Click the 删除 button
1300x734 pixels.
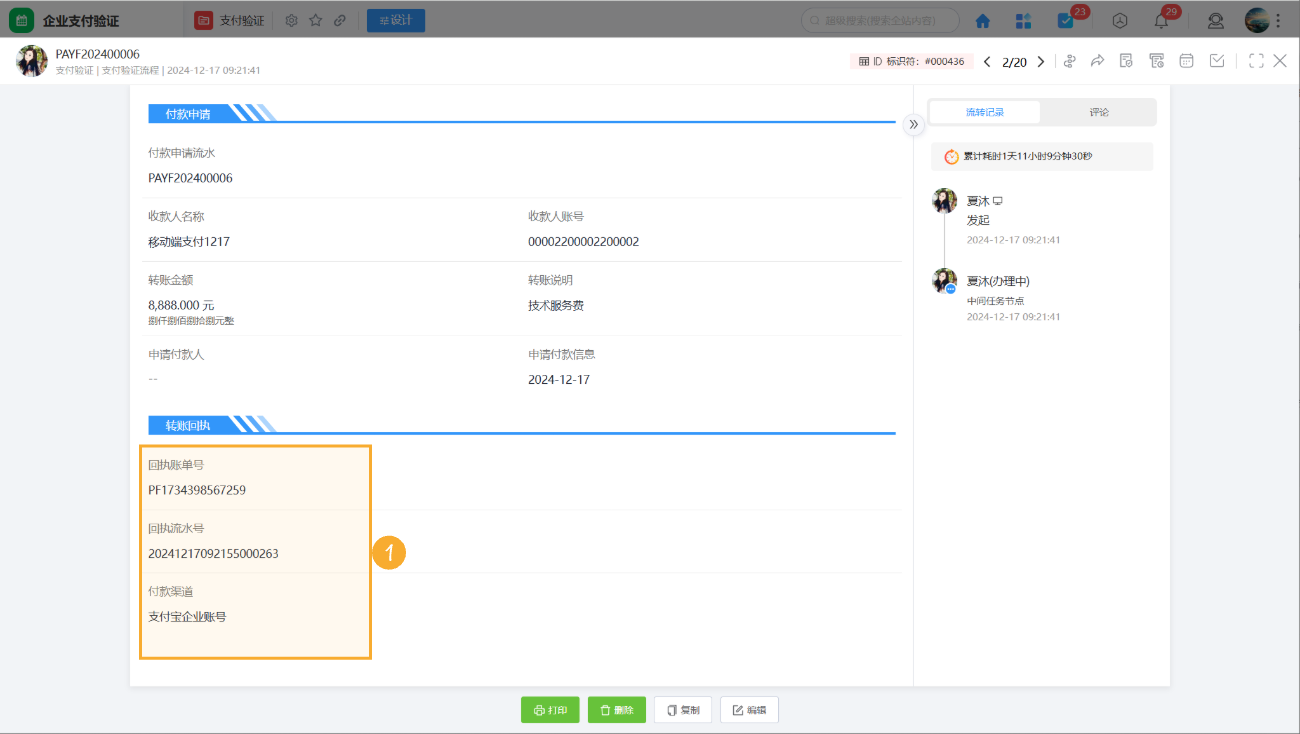(616, 710)
